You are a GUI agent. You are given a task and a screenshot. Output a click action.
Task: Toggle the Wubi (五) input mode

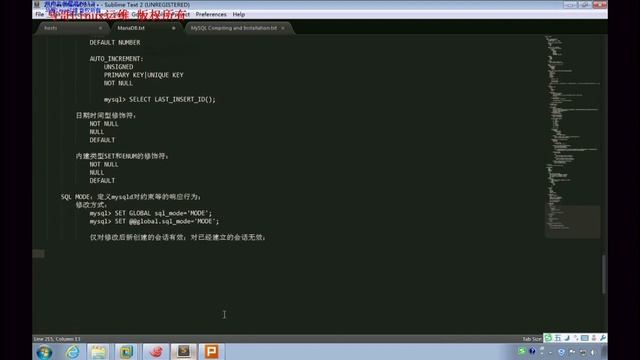click(558, 338)
